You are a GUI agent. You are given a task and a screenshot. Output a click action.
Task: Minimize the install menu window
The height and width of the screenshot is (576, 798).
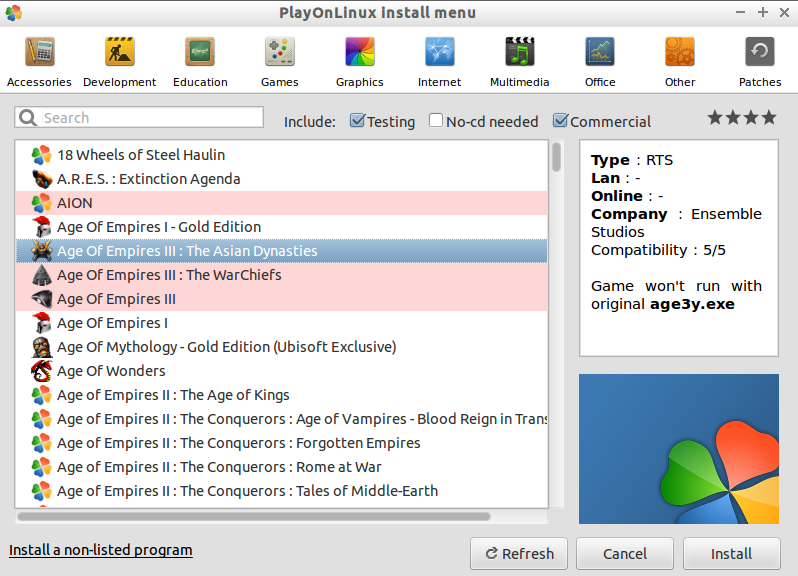click(740, 13)
